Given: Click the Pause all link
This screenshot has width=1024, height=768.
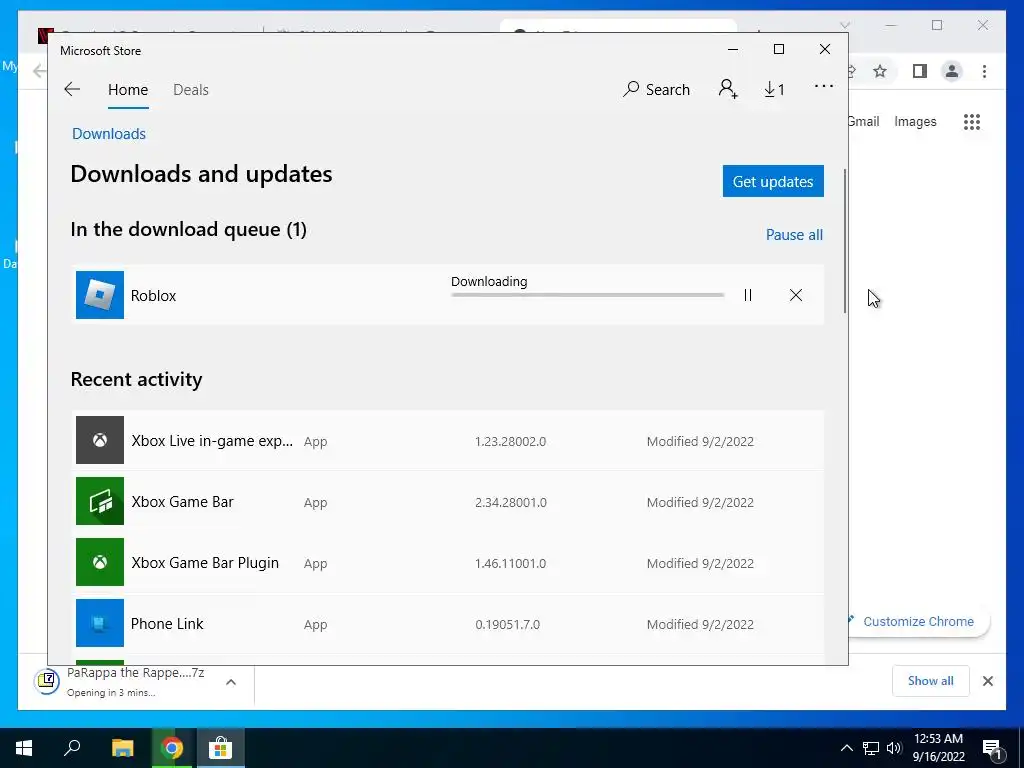Looking at the screenshot, I should point(794,234).
